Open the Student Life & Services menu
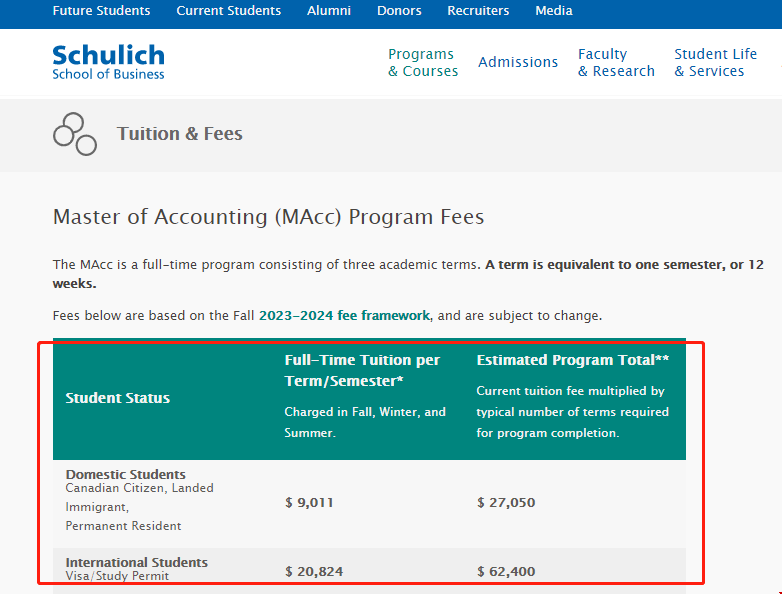The width and height of the screenshot is (782, 594). click(715, 63)
